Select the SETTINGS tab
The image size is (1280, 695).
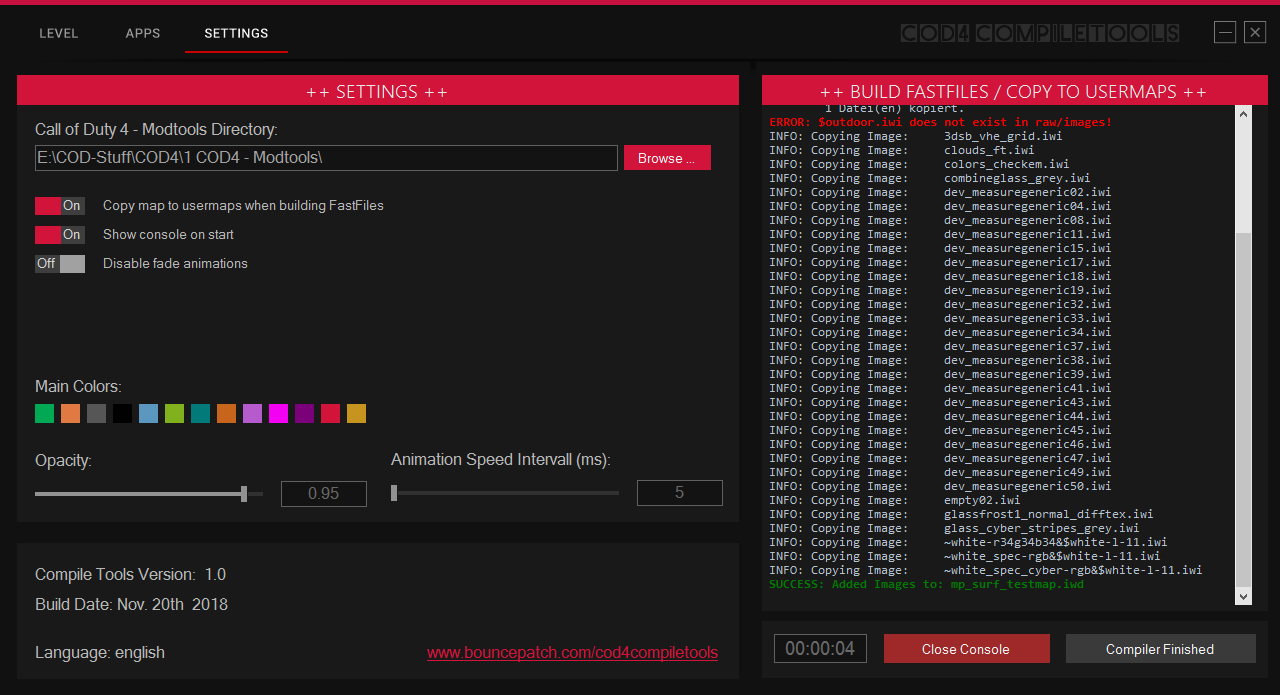[x=236, y=33]
